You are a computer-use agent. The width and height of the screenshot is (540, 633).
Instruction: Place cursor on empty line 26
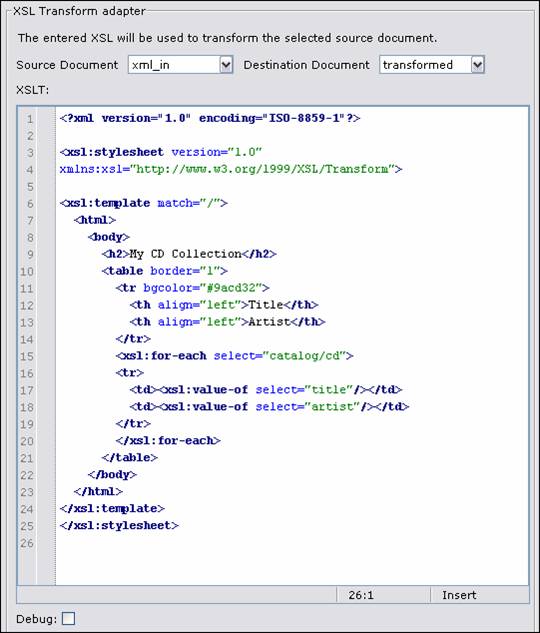click(x=291, y=543)
